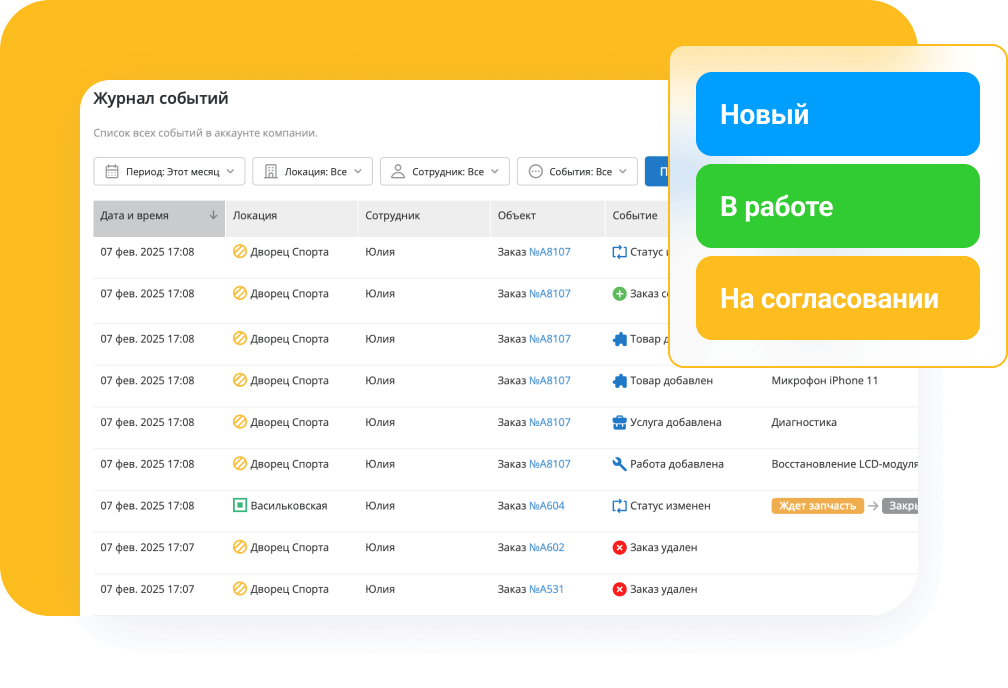Click the green square icon beside Васильковская
Image resolution: width=1008 pixels, height=688 pixels.
tap(239, 506)
